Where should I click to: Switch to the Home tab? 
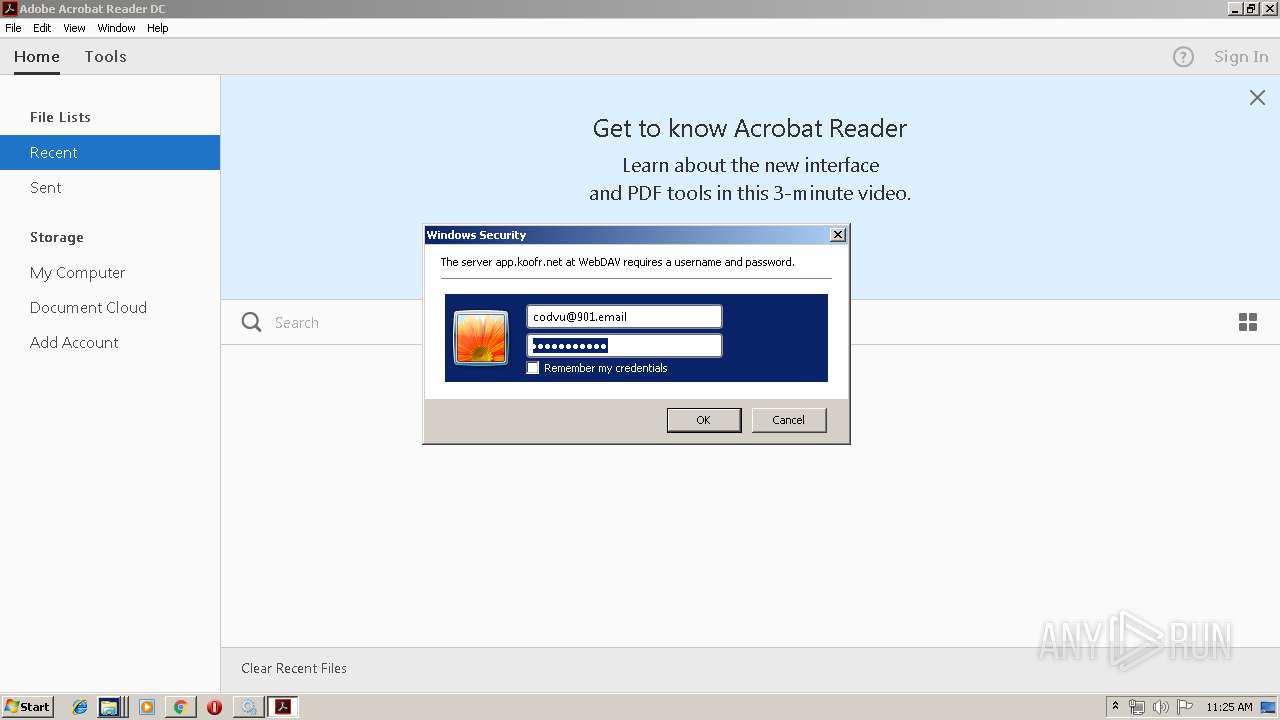37,57
